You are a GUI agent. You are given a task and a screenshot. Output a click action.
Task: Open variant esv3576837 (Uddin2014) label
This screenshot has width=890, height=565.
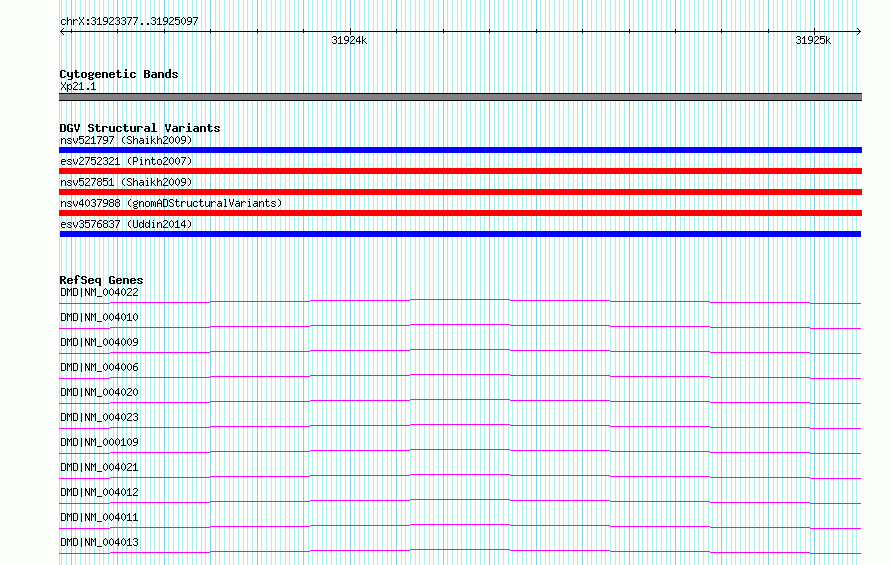pos(126,224)
